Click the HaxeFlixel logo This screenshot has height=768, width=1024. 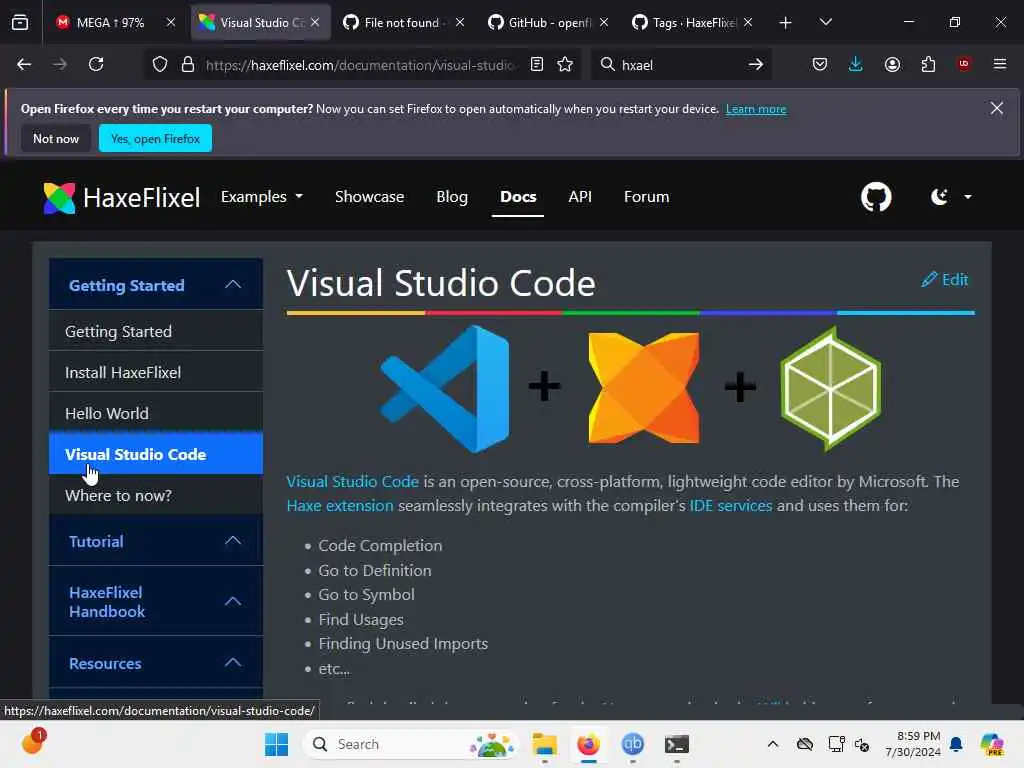click(x=121, y=197)
